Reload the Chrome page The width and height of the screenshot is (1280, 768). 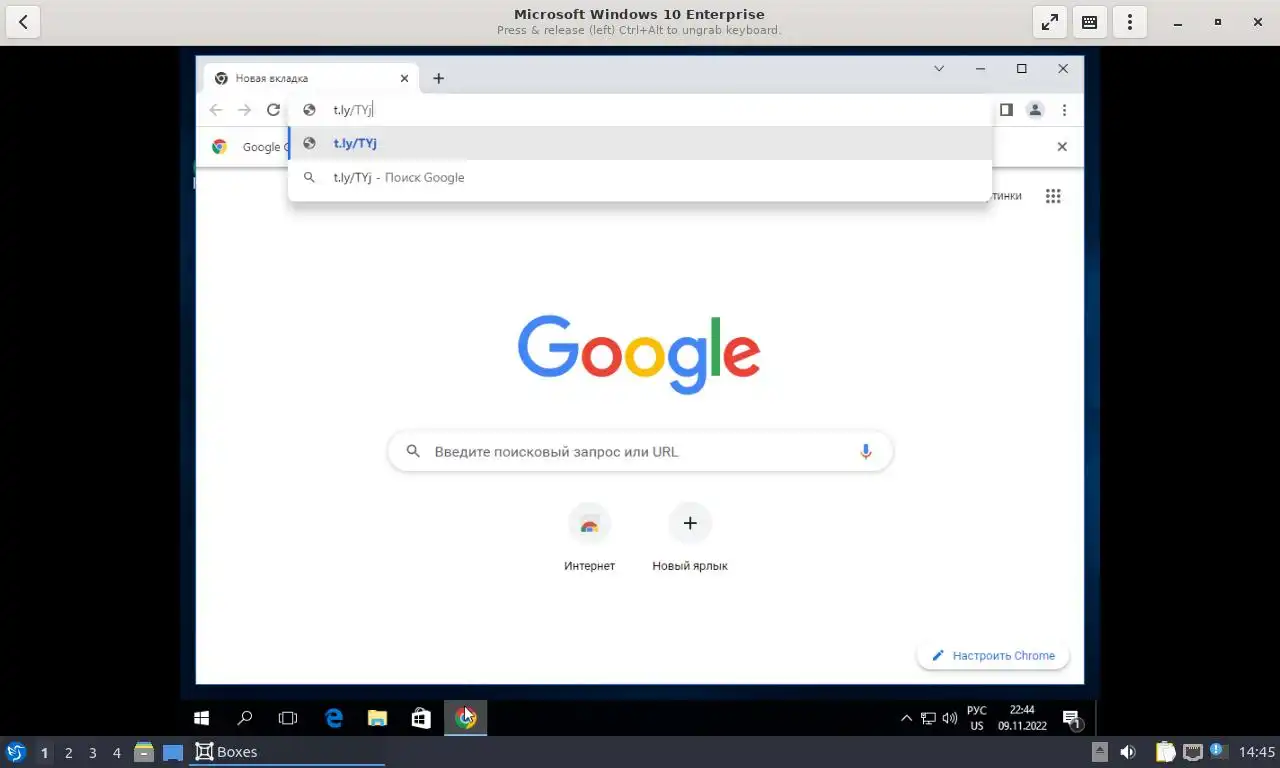[273, 110]
